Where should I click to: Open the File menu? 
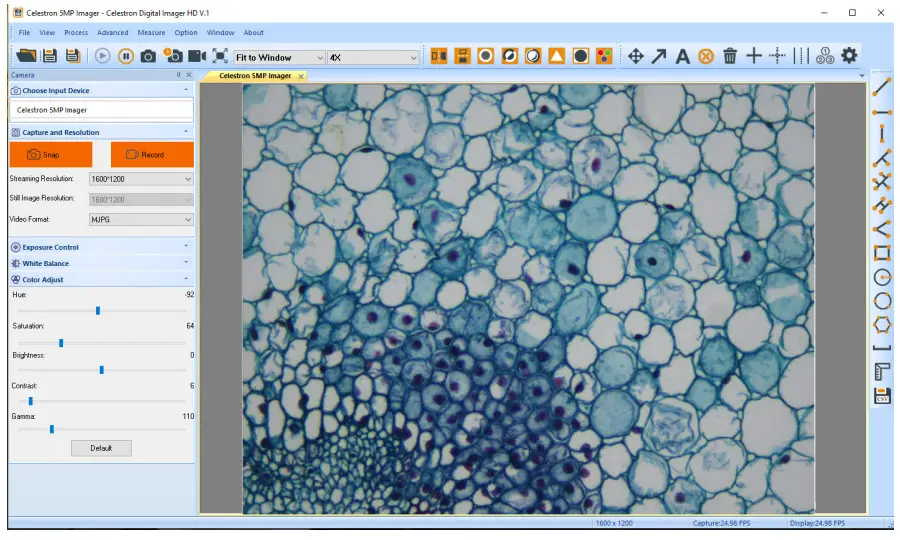(24, 33)
